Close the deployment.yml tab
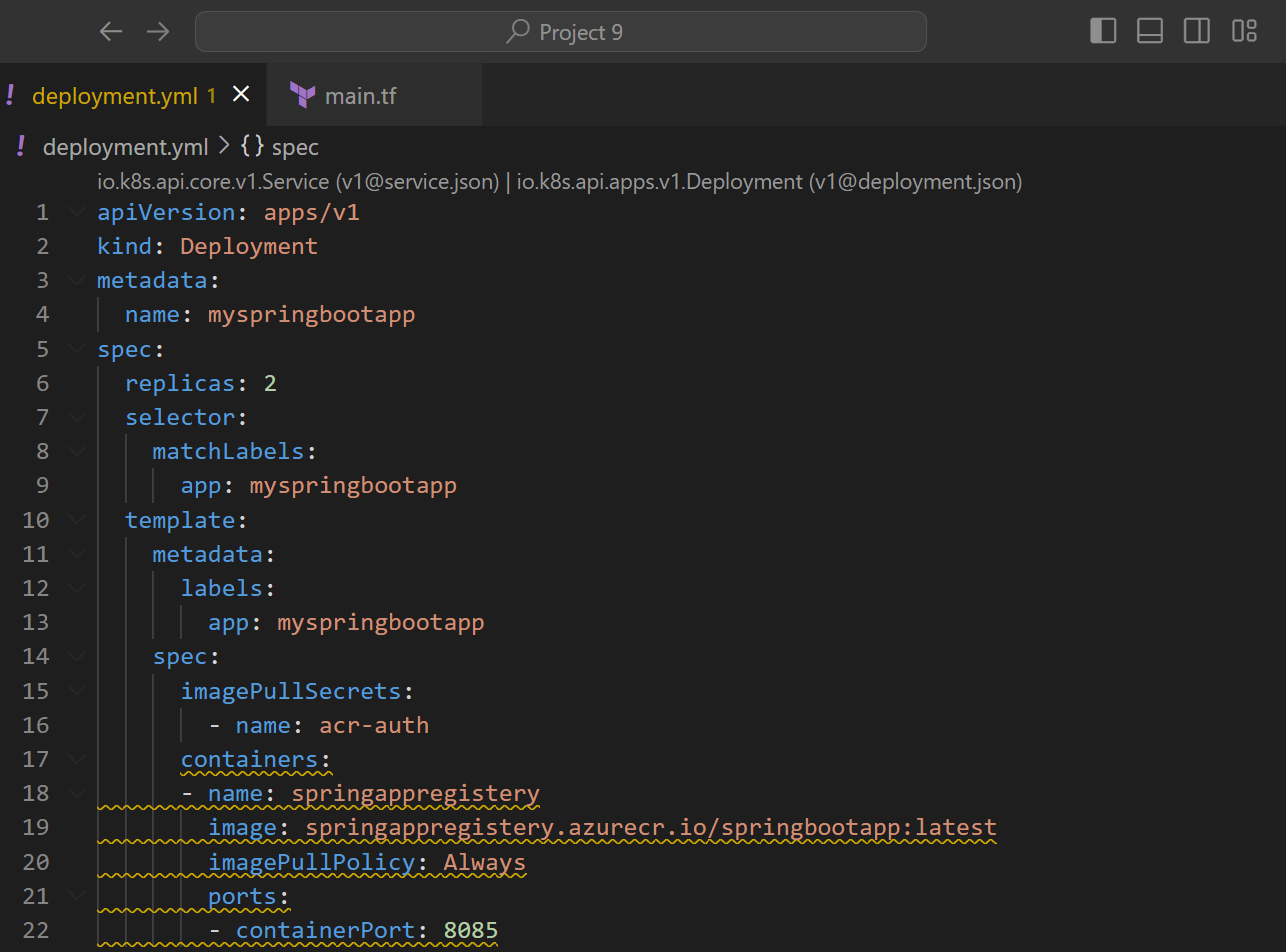Image resolution: width=1286 pixels, height=952 pixels. tap(241, 94)
